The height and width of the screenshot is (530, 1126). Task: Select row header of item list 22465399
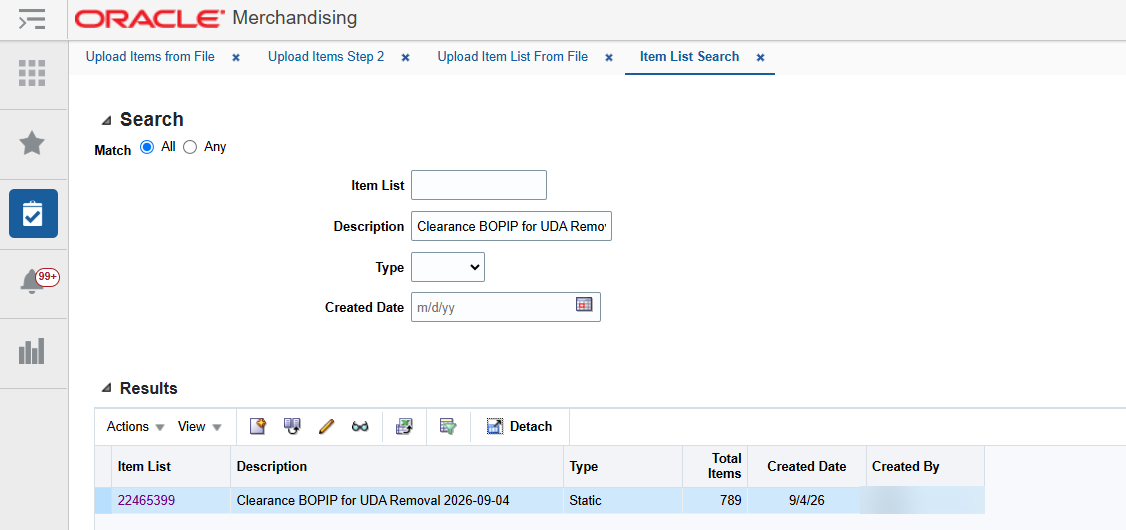[x=103, y=501]
